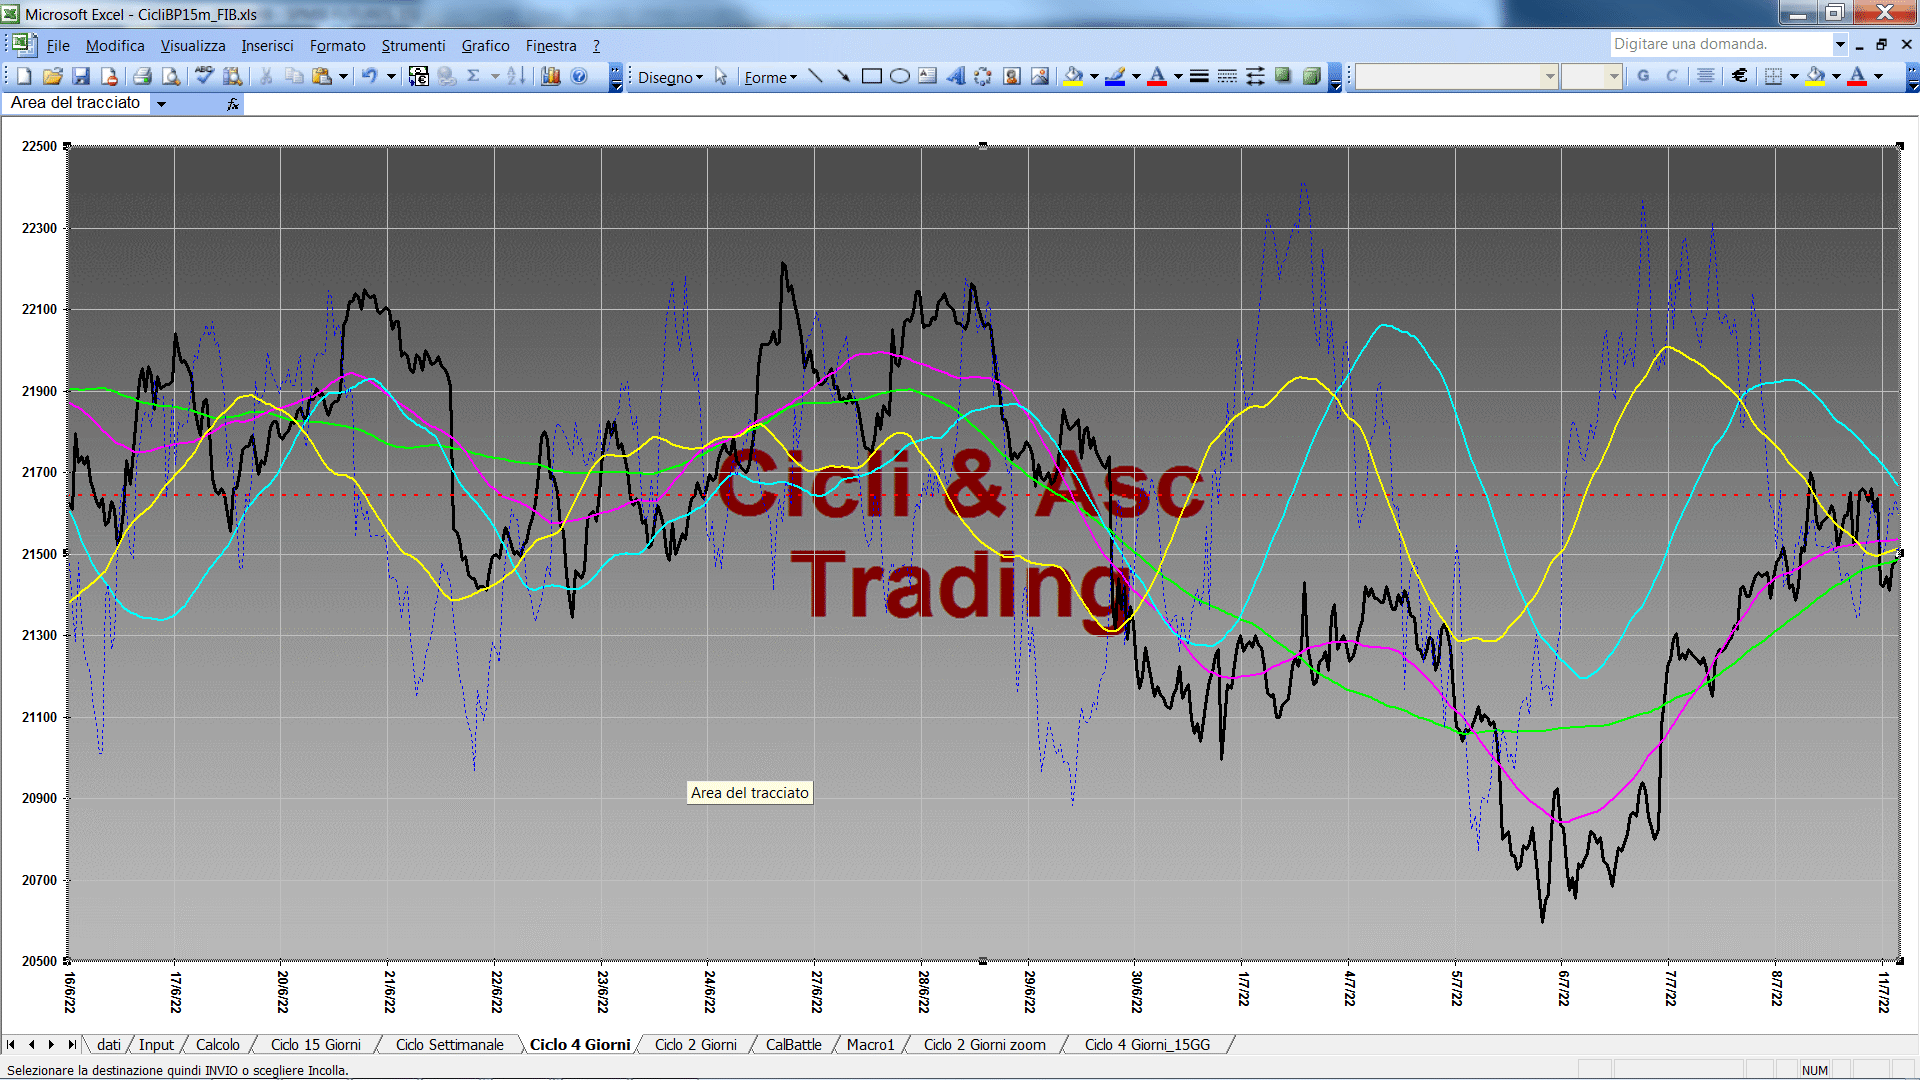Open the Help question mark icon

point(579,76)
